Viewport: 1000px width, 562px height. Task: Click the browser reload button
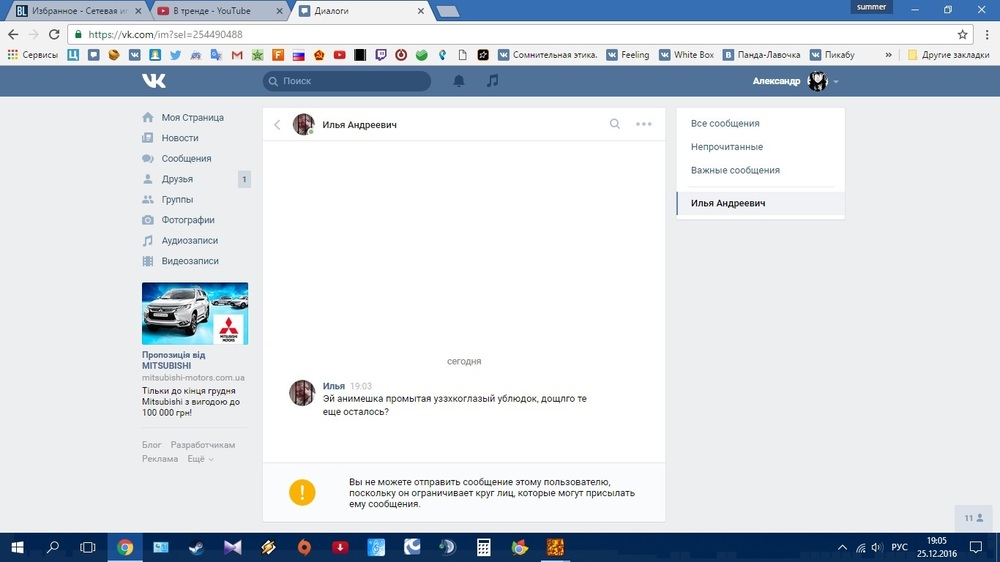53,34
